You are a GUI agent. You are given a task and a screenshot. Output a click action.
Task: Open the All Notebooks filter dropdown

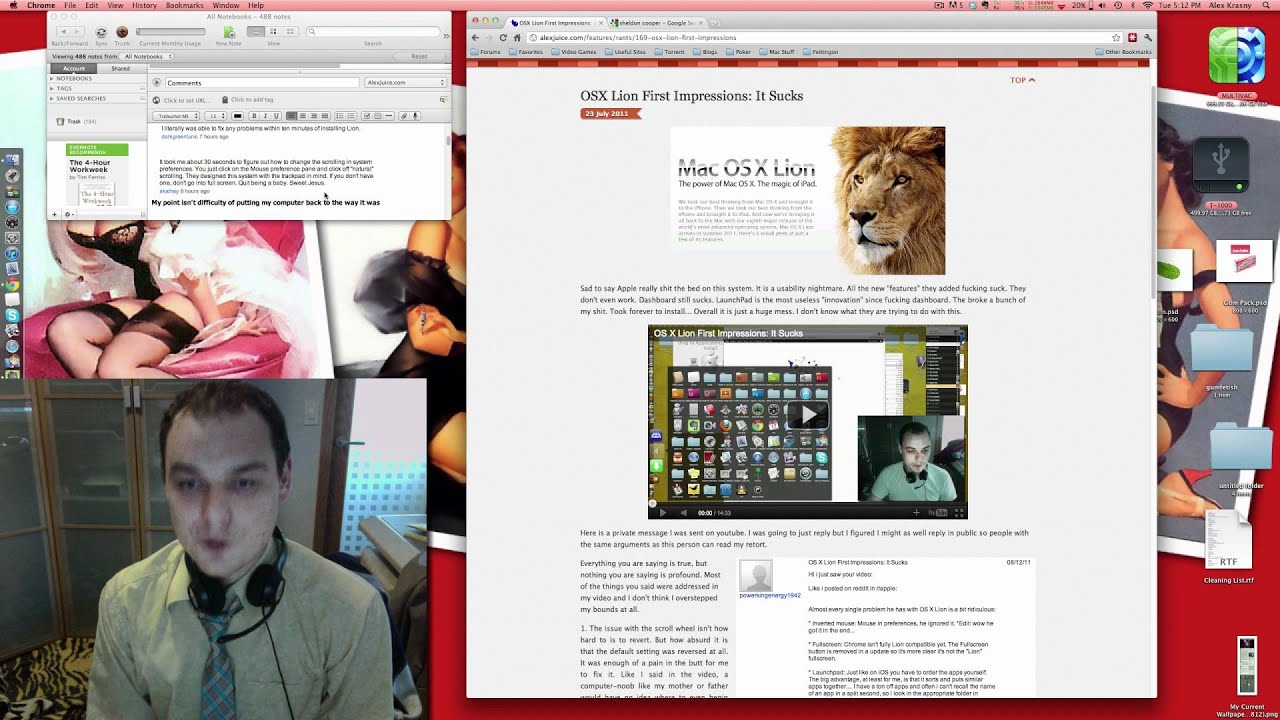pos(146,57)
